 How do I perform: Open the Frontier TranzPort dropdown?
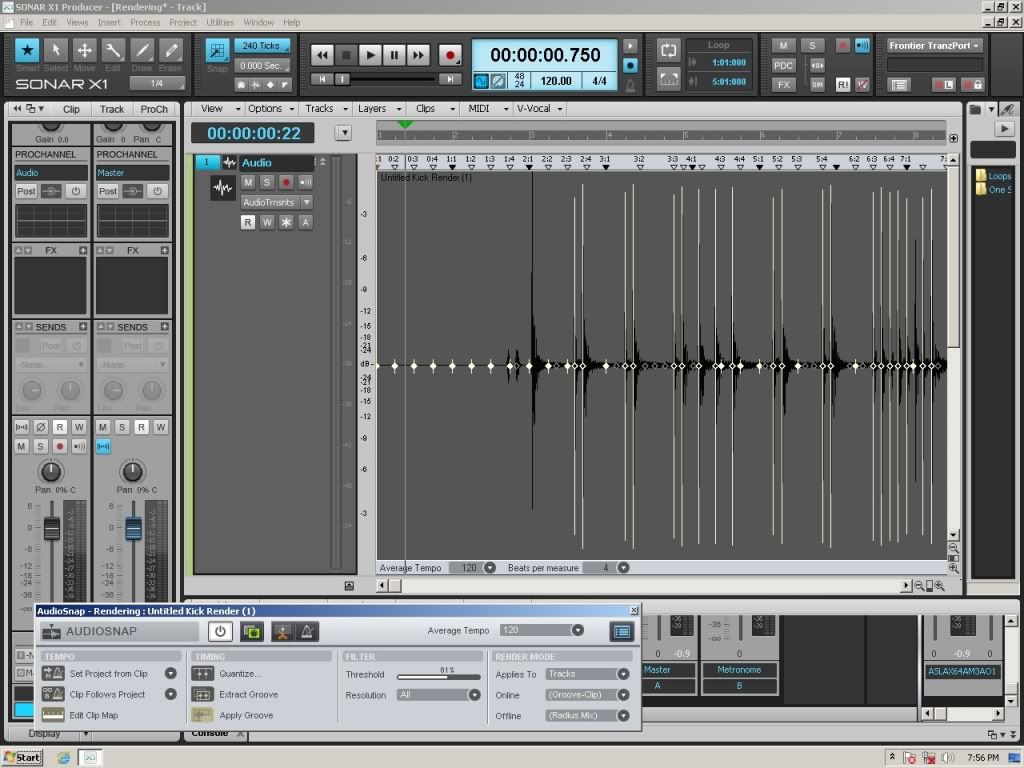pos(934,45)
